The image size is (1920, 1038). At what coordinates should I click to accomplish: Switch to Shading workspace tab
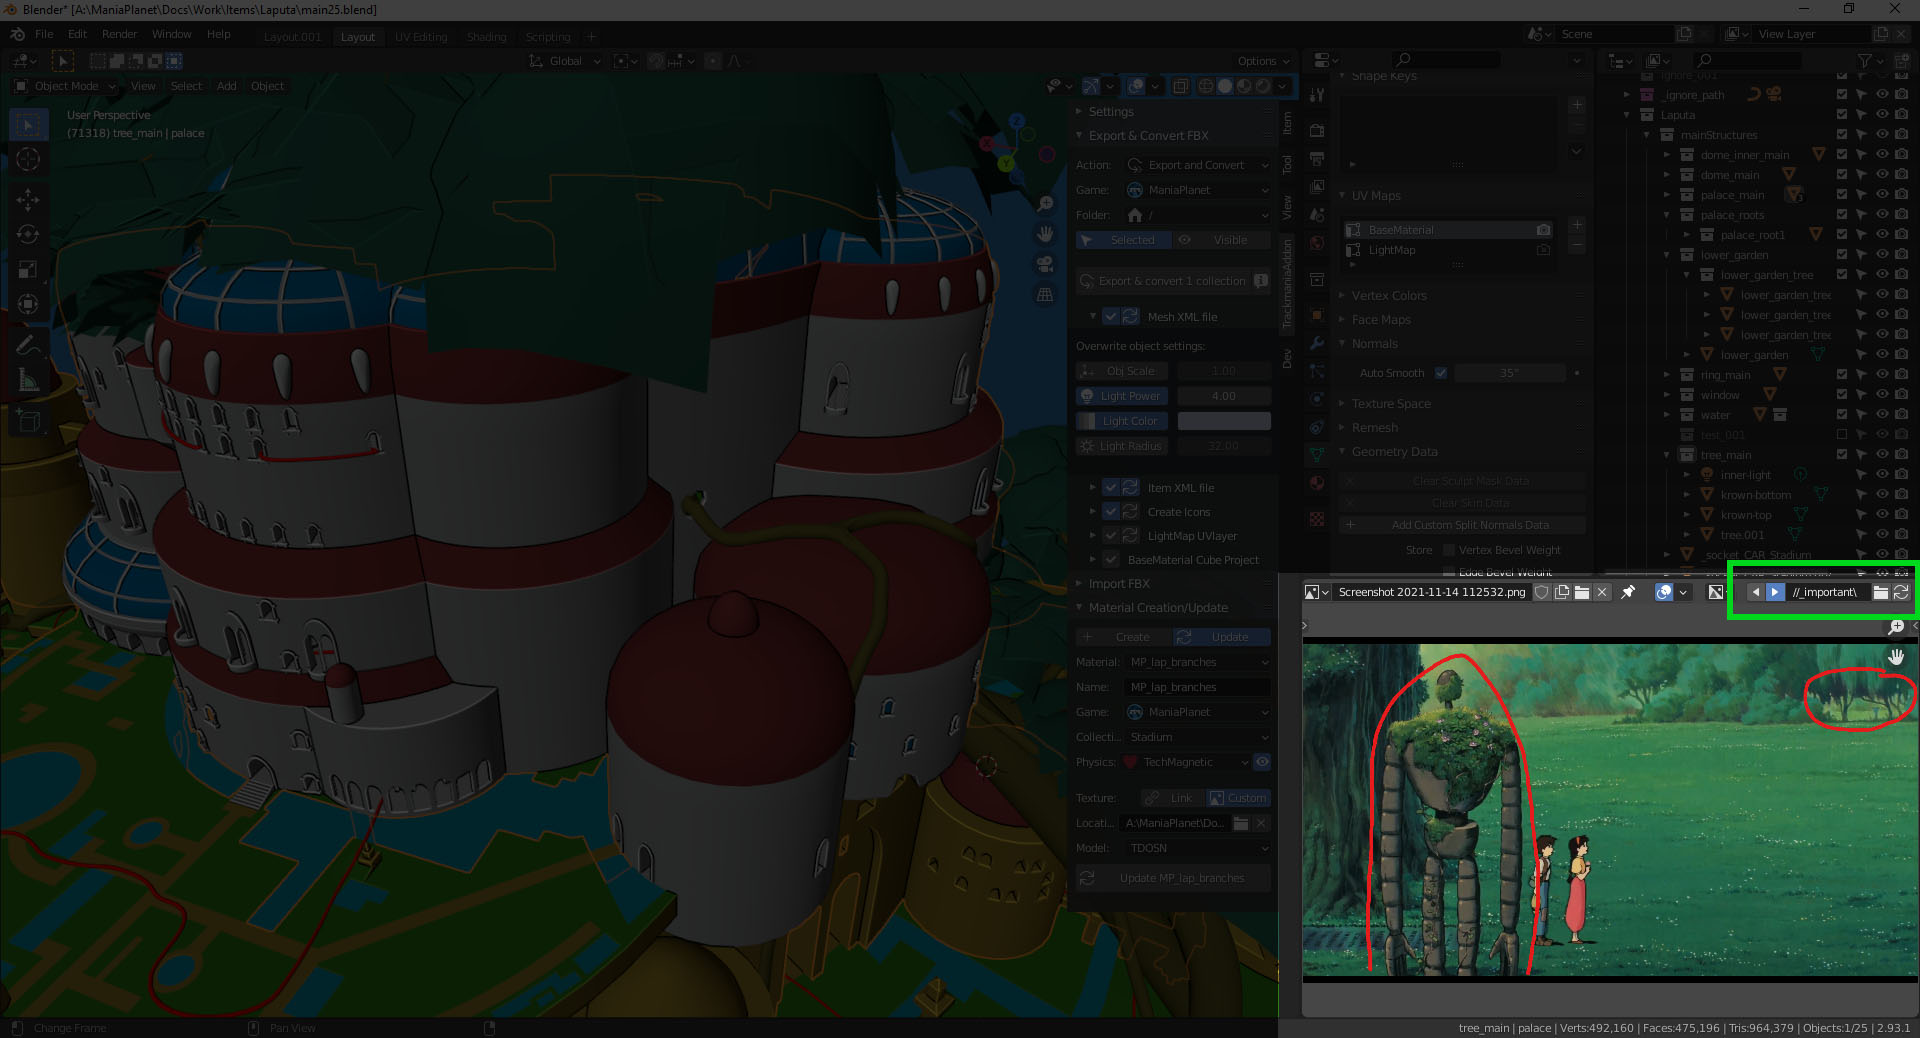(486, 37)
